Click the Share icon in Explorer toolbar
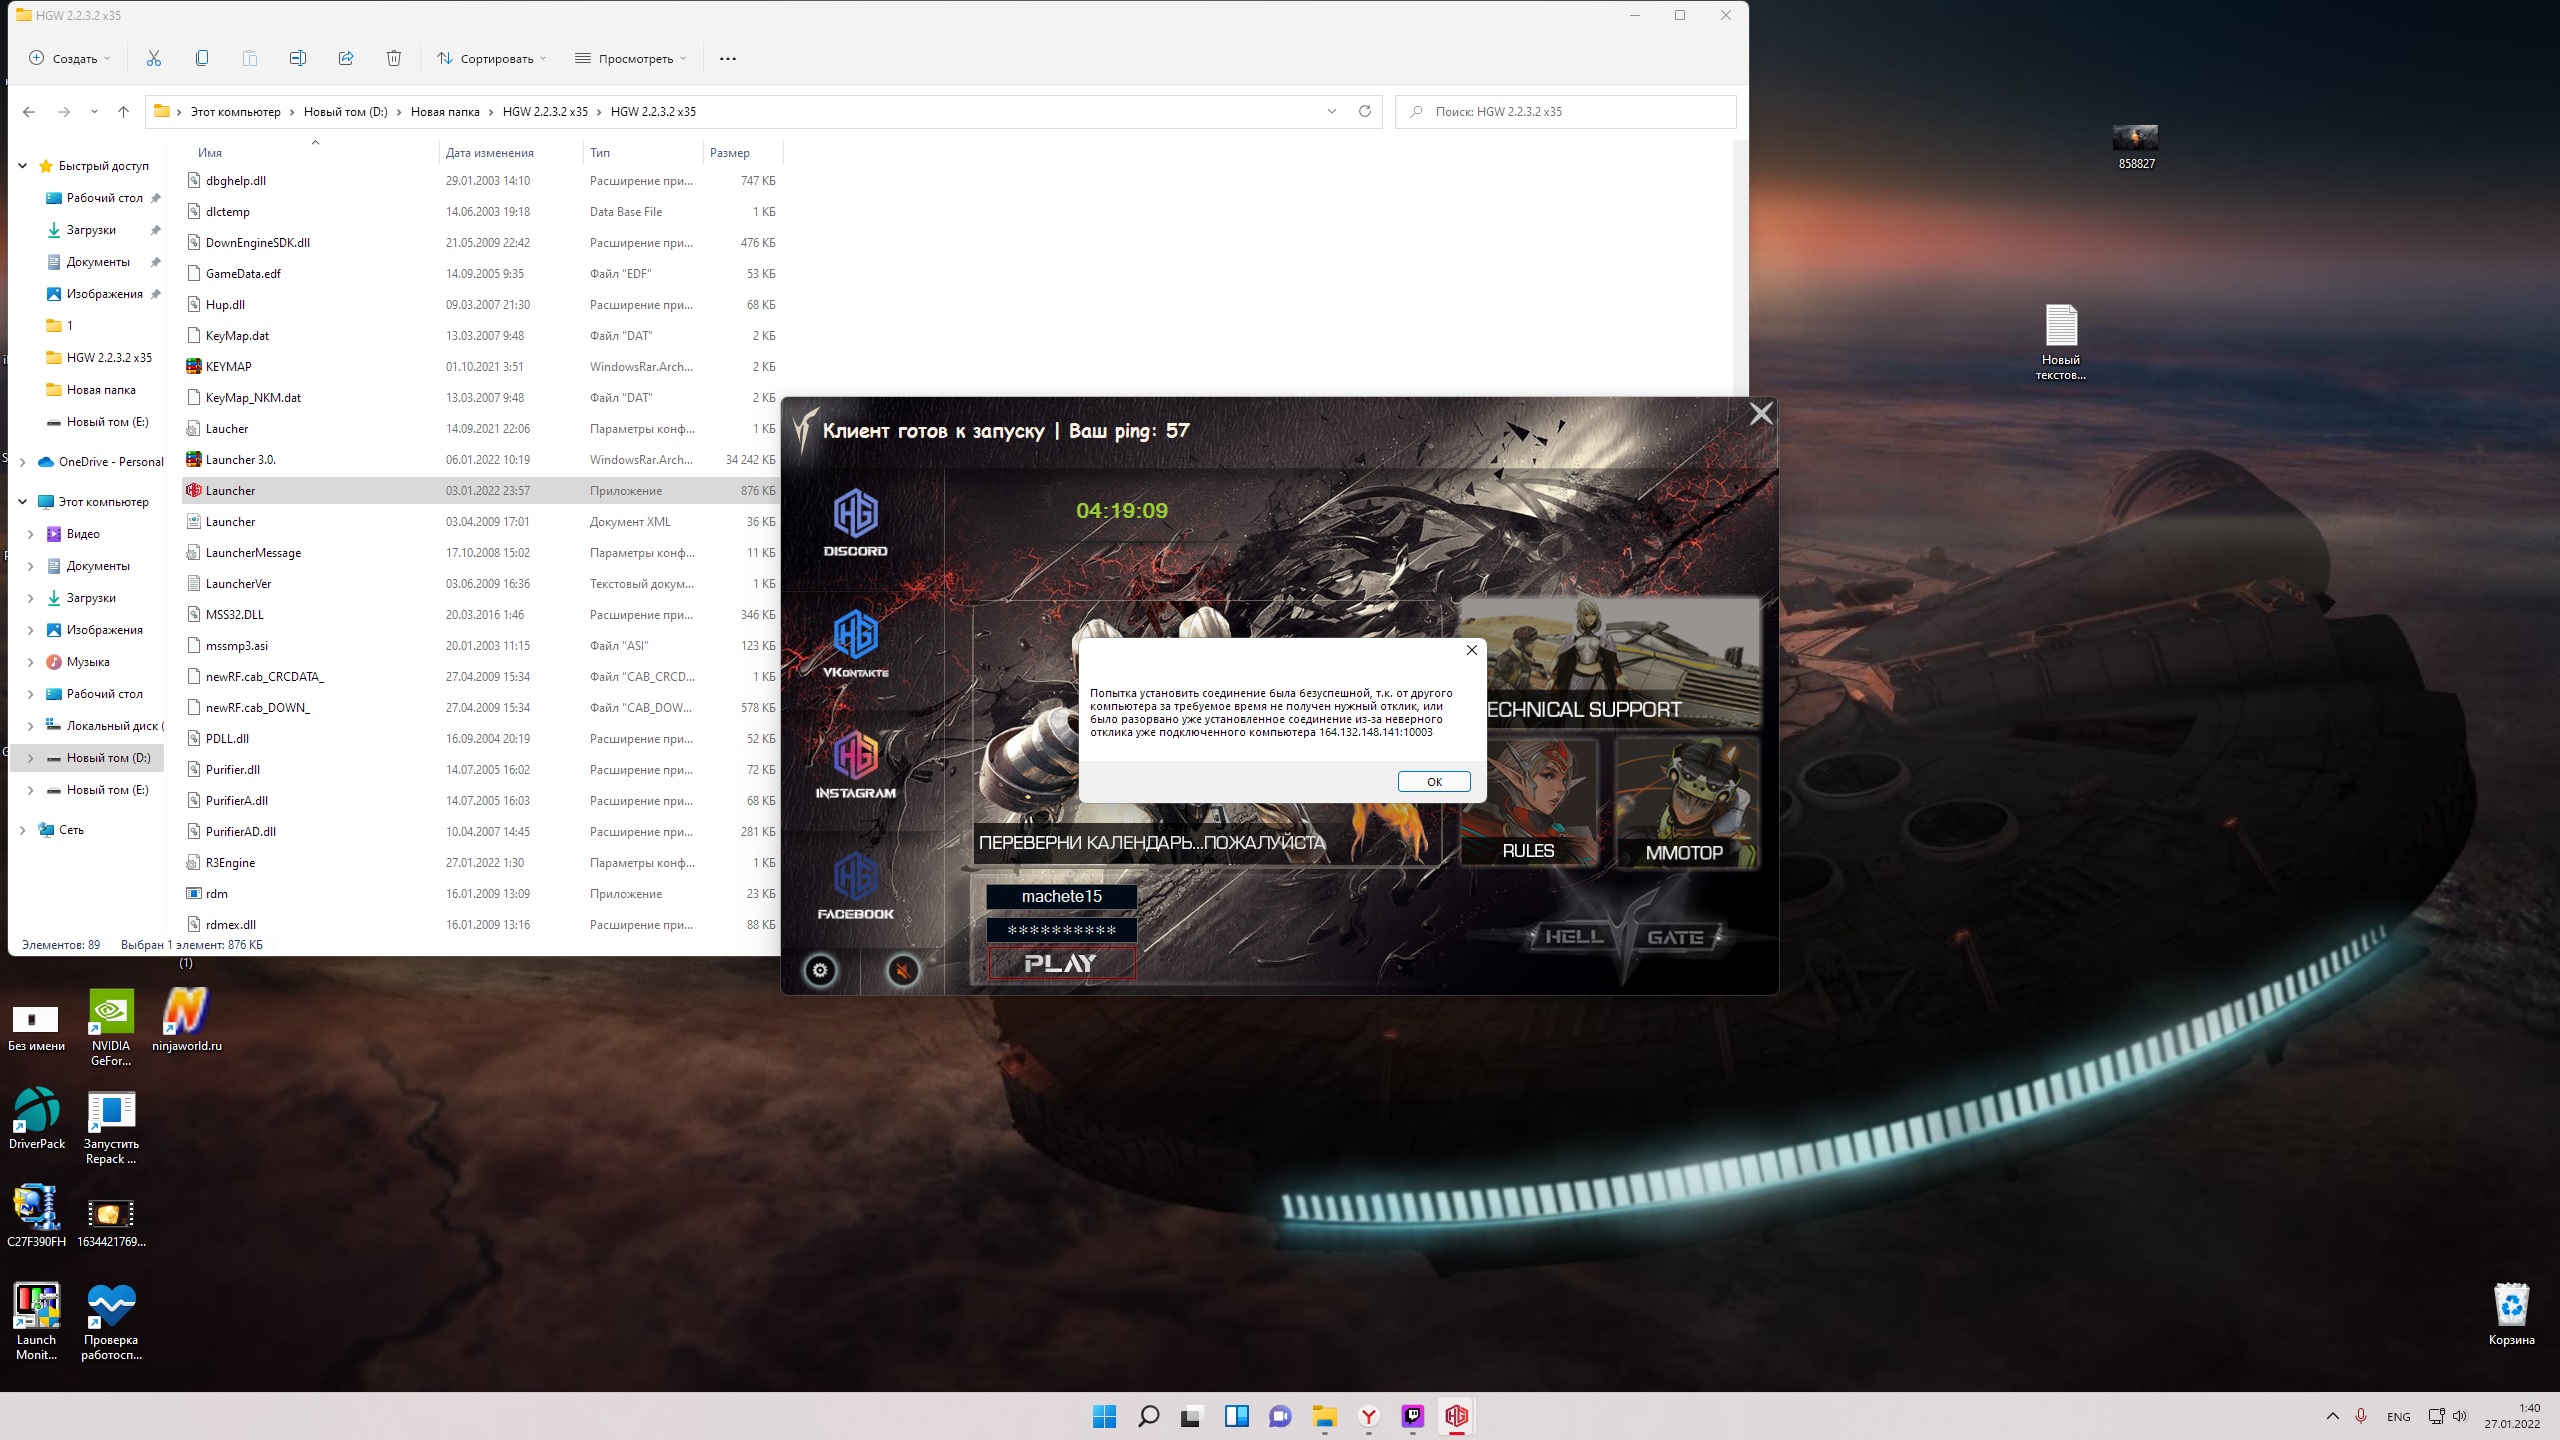 pos(346,58)
